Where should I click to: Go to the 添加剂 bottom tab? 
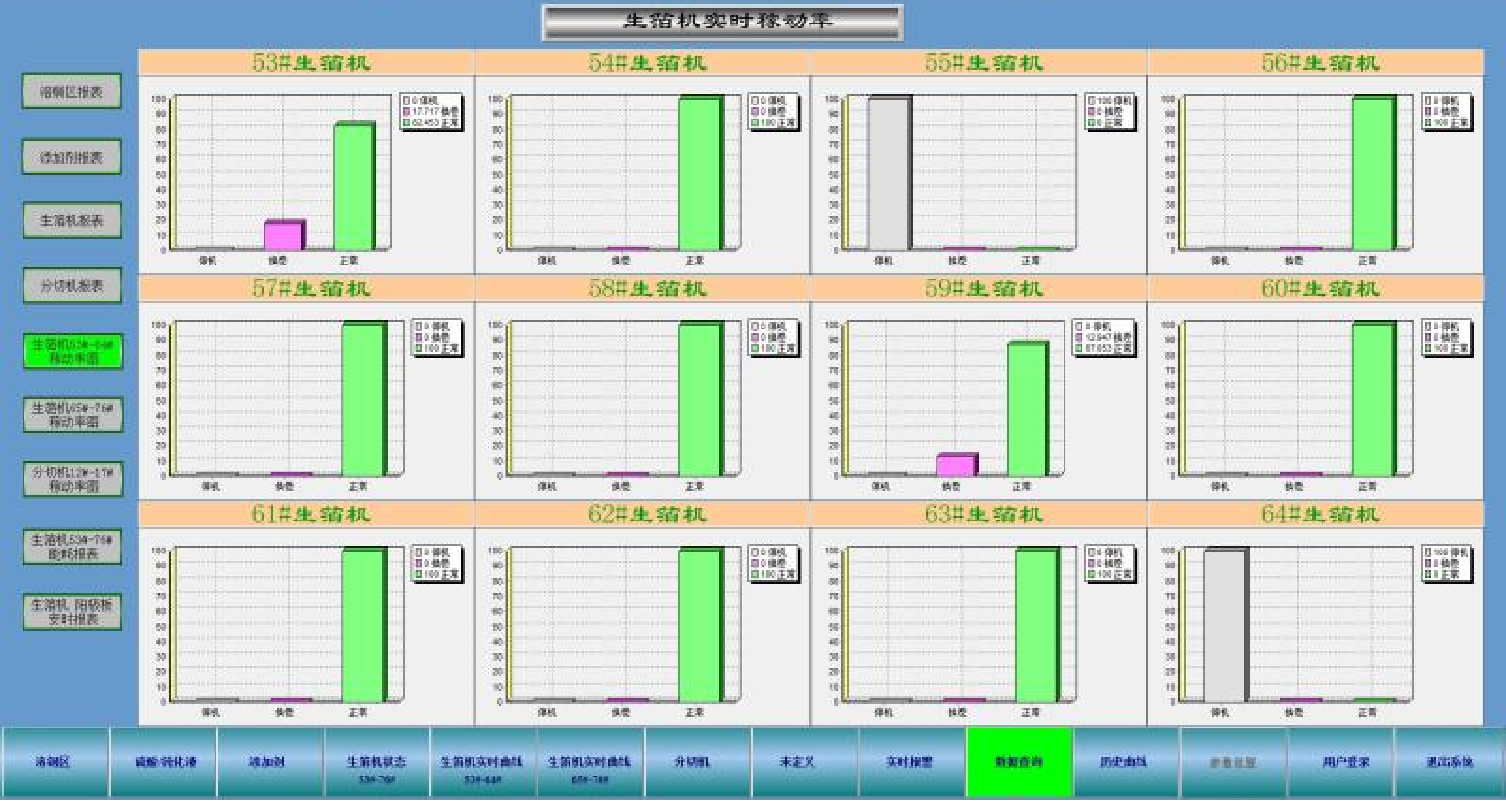tap(269, 762)
